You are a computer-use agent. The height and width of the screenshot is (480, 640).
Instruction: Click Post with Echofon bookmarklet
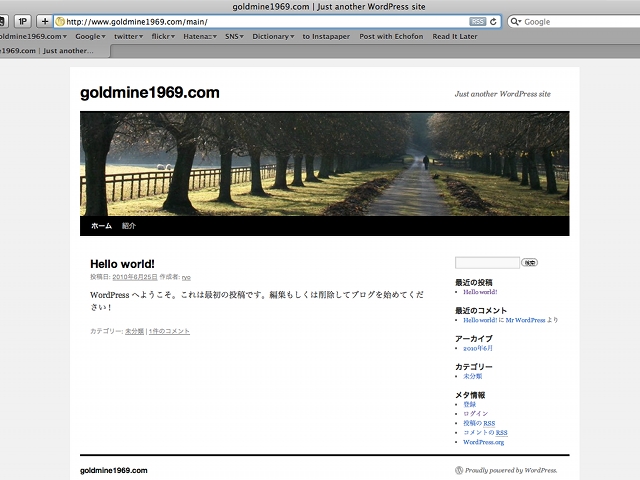391,36
